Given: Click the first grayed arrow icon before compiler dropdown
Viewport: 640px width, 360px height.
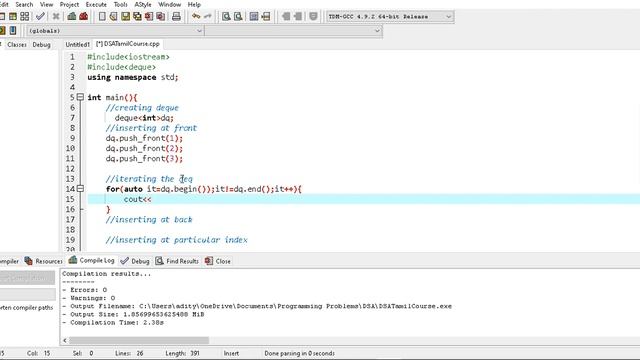Looking at the screenshot, I should coord(286,16).
